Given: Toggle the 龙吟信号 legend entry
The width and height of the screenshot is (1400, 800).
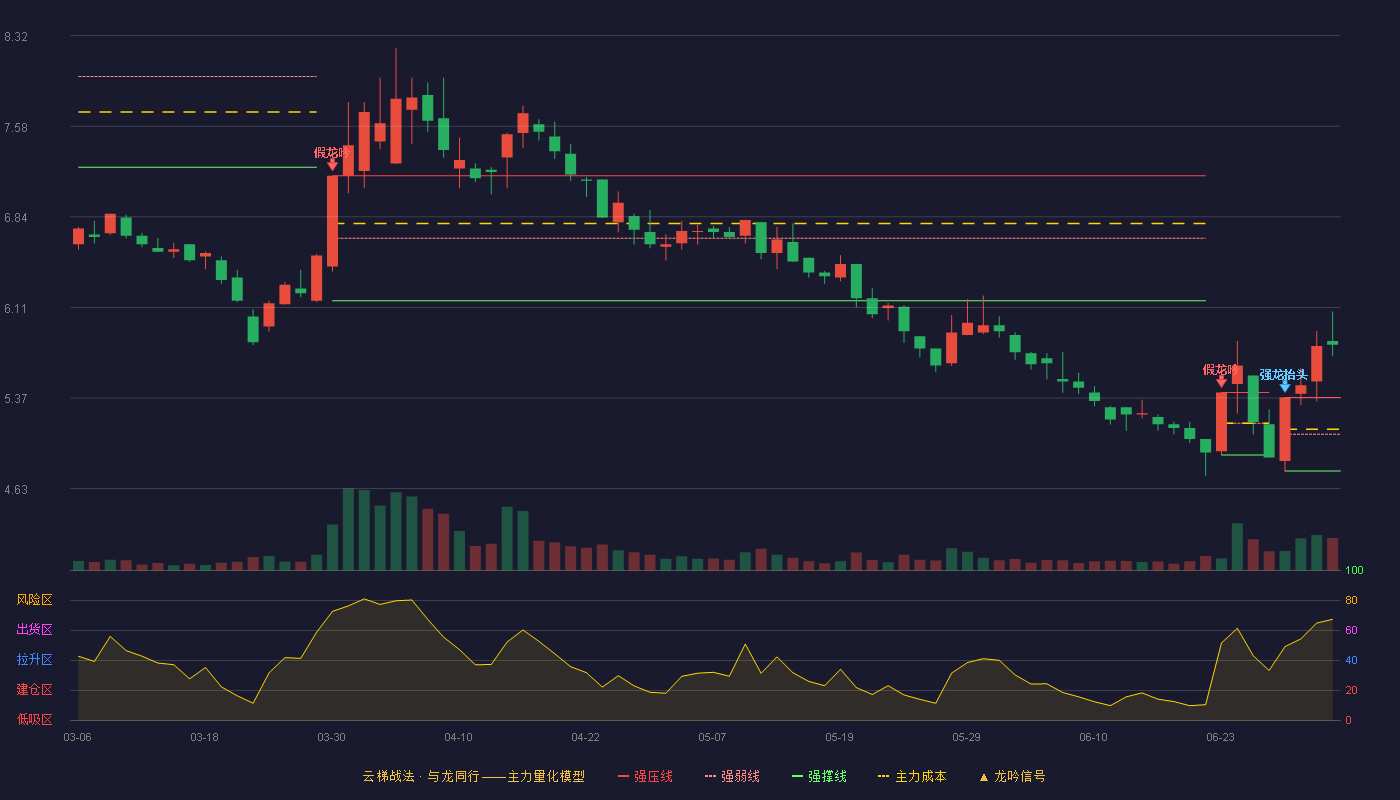Looking at the screenshot, I should coord(1012,776).
